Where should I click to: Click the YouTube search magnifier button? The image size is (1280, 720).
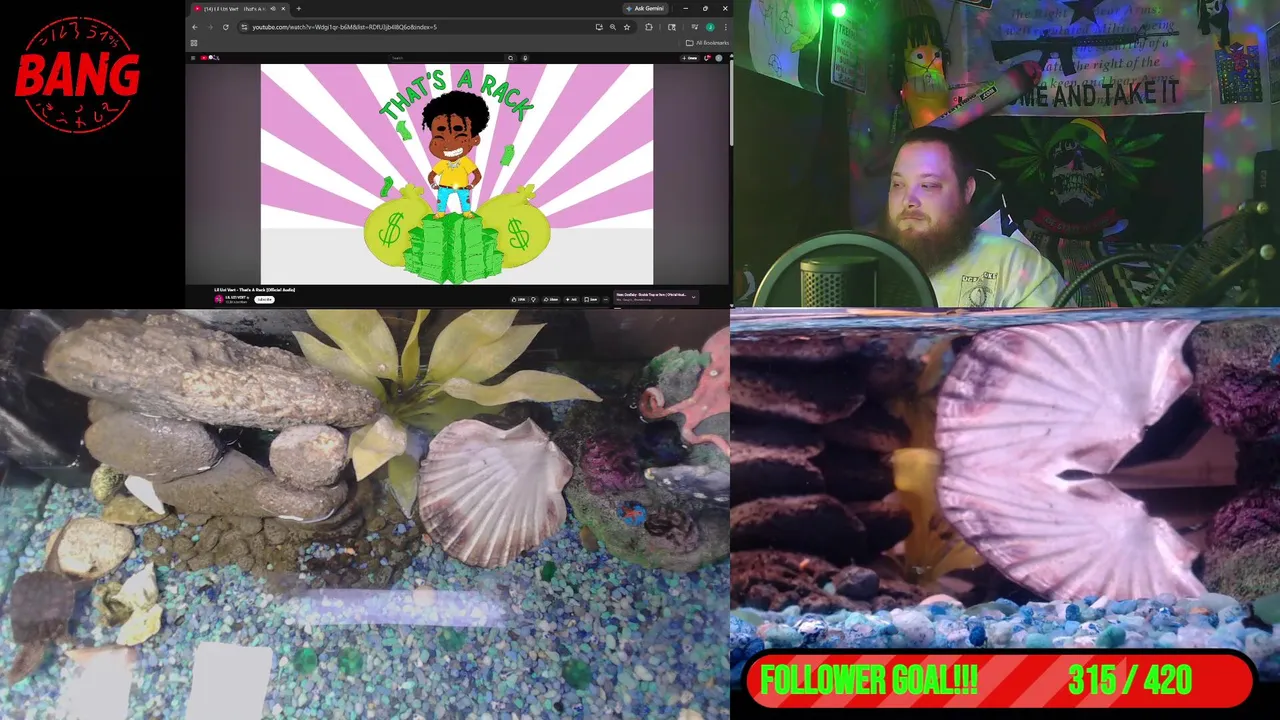[510, 58]
